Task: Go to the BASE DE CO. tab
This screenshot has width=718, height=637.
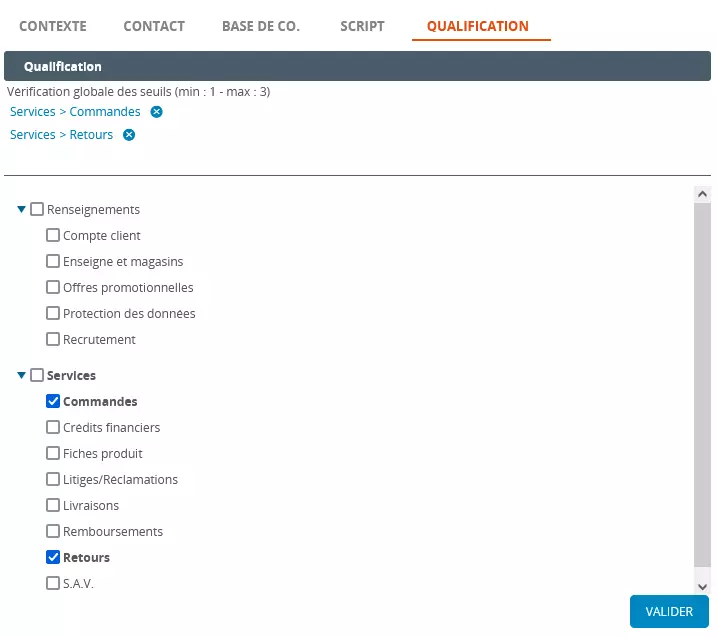Action: tap(260, 26)
